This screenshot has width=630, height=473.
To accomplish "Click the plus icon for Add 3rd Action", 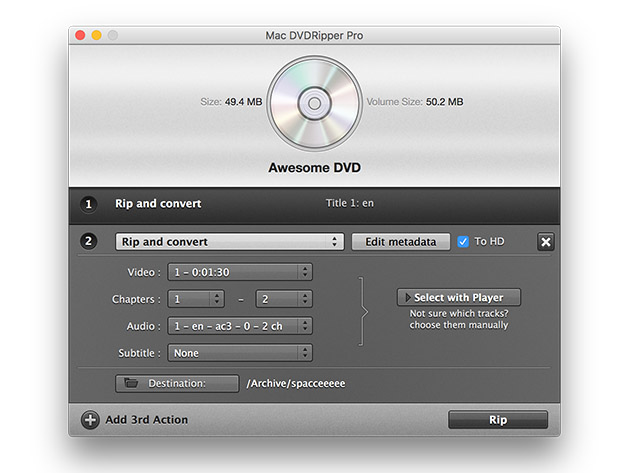I will tap(90, 420).
